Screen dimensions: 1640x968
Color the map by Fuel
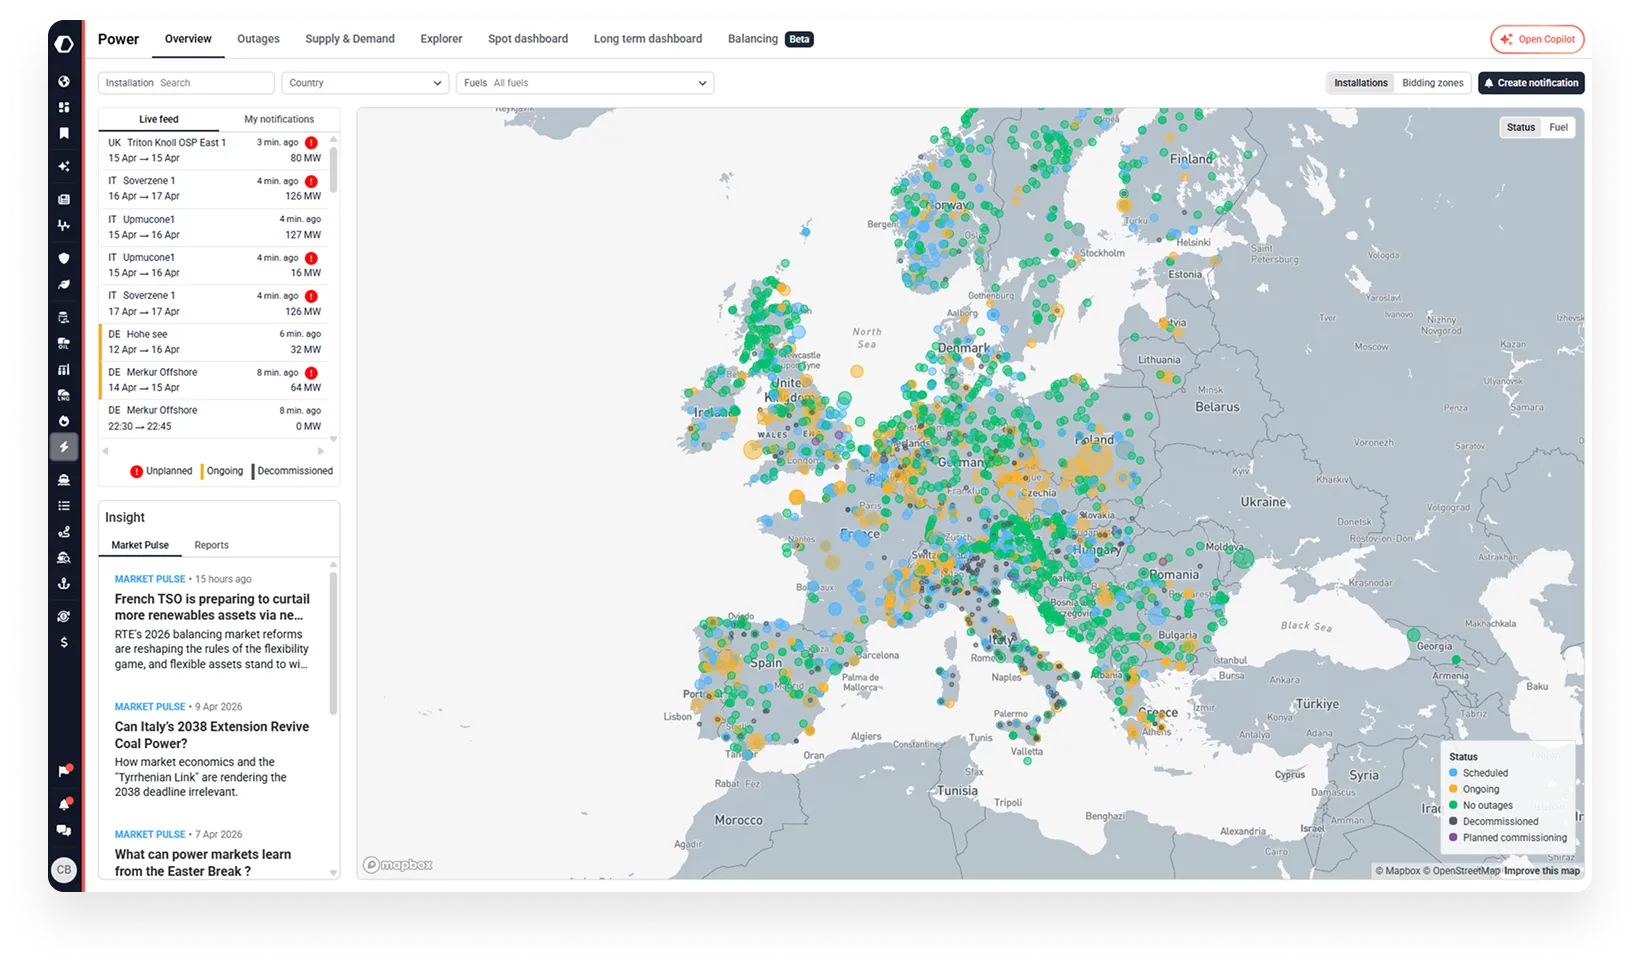1558,127
